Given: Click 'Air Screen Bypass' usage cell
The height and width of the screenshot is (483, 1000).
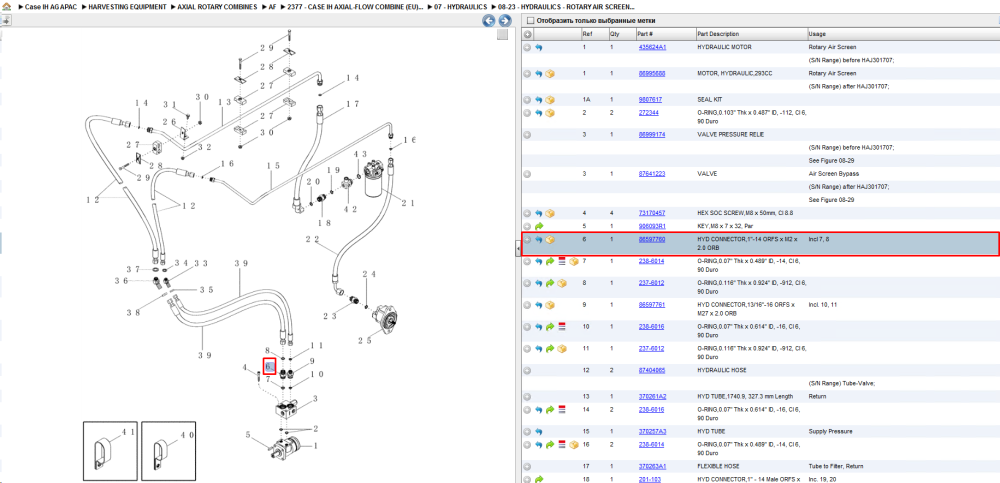Looking at the screenshot, I should click(x=834, y=174).
